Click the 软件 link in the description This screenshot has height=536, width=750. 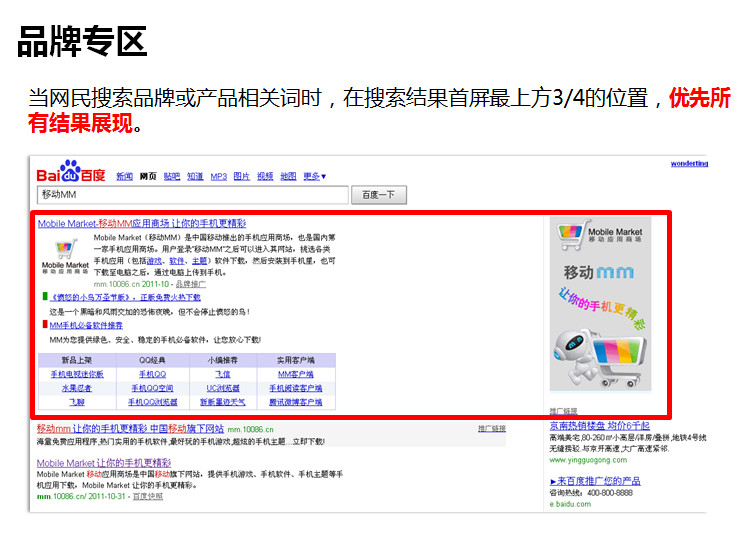coord(176,261)
